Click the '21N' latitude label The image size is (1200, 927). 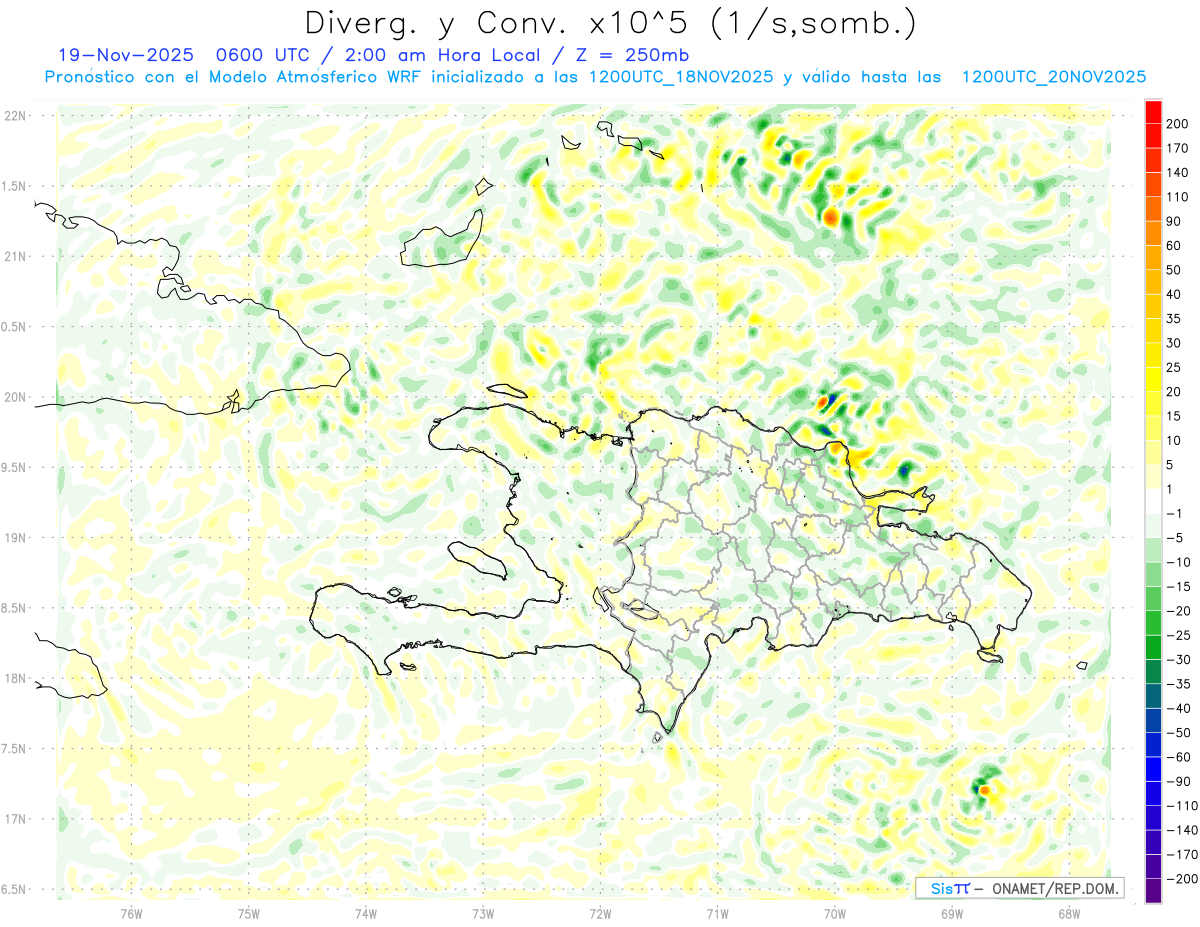[15, 257]
